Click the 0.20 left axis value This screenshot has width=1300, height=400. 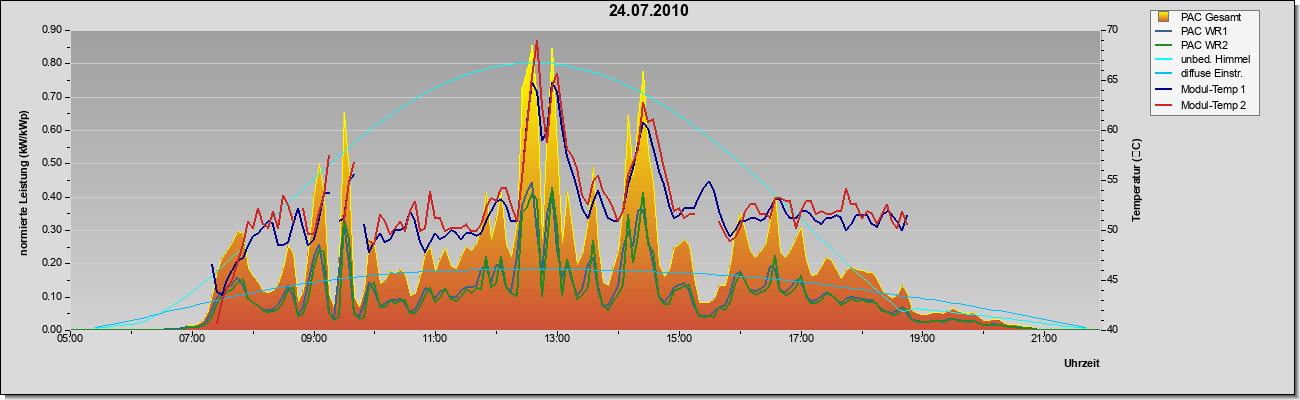tap(52, 263)
